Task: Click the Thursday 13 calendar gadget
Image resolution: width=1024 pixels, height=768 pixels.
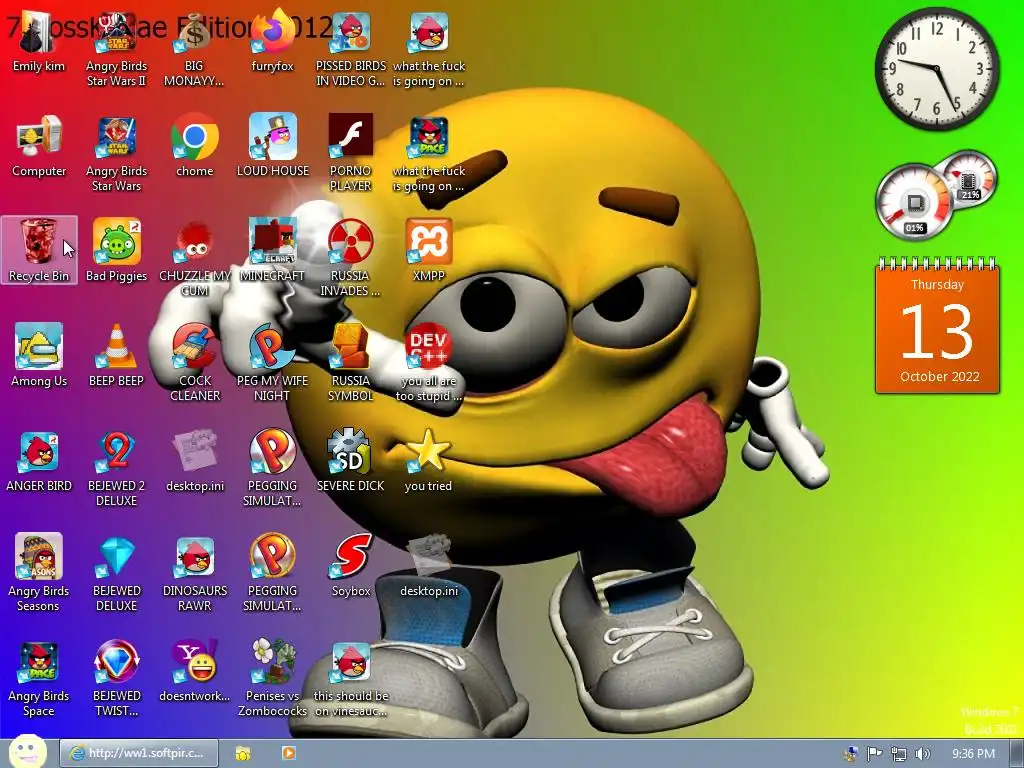Action: pyautogui.click(x=937, y=327)
